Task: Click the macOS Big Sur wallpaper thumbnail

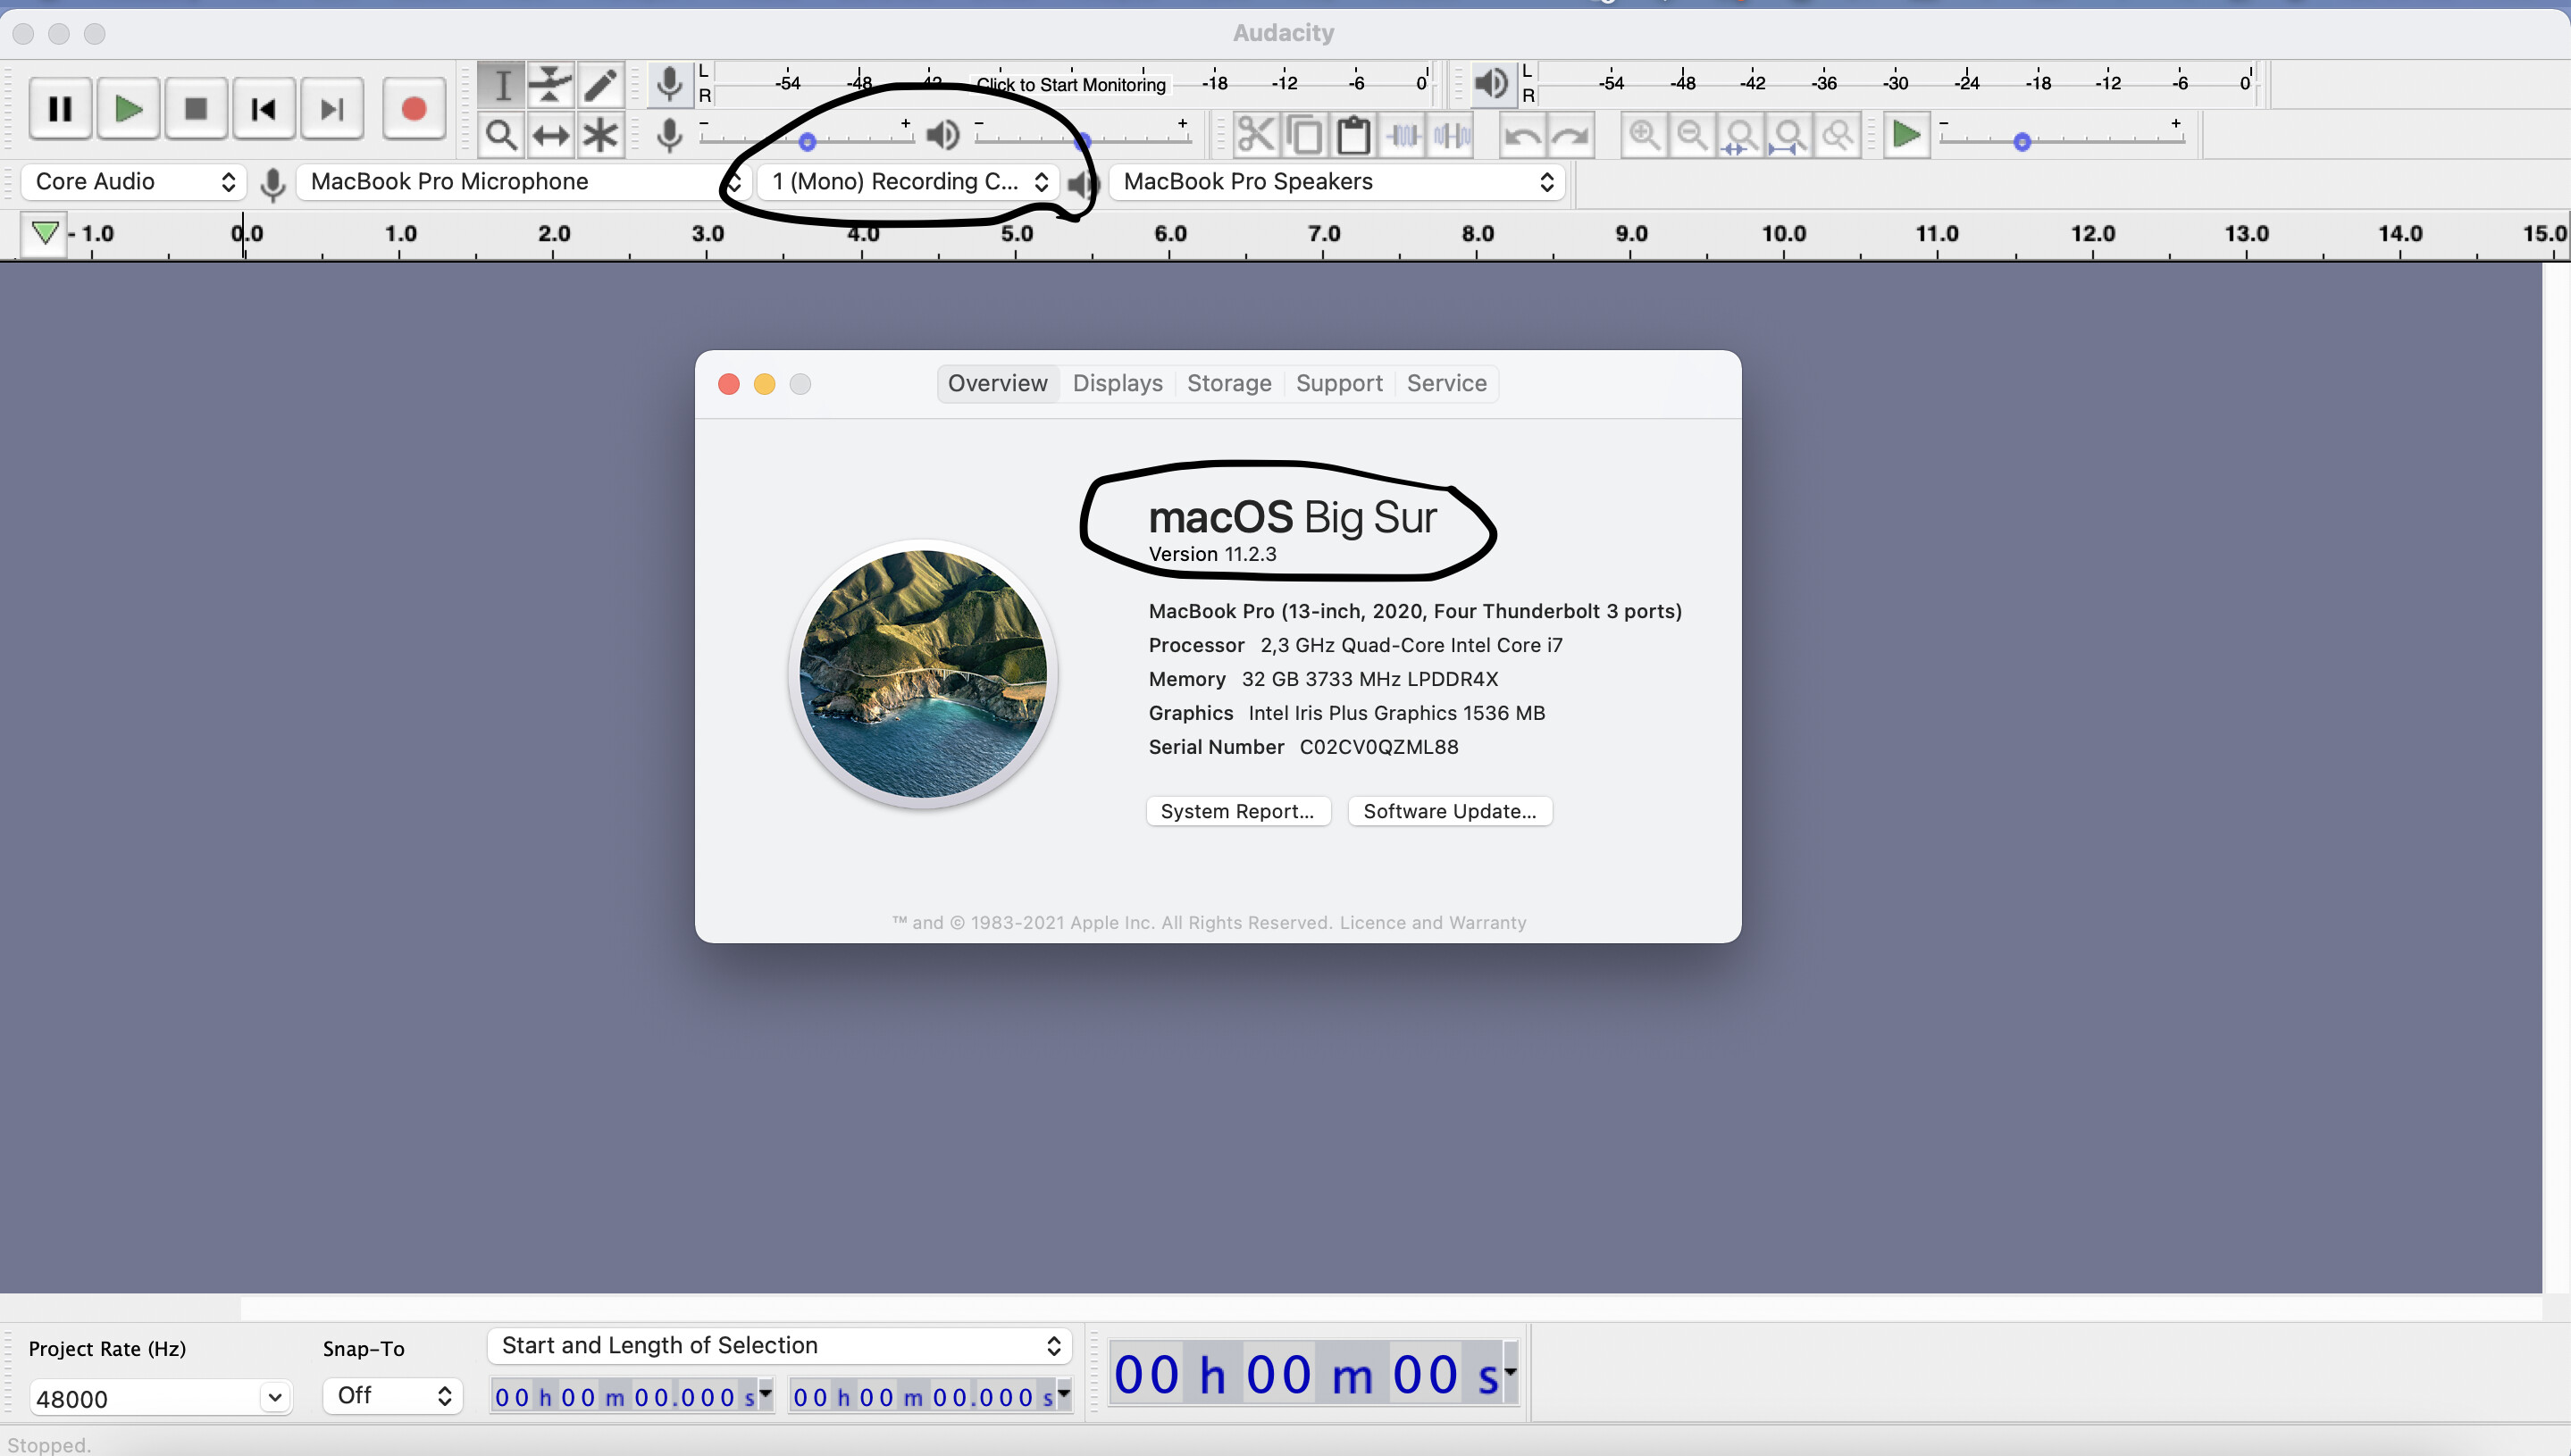Action: 923,674
